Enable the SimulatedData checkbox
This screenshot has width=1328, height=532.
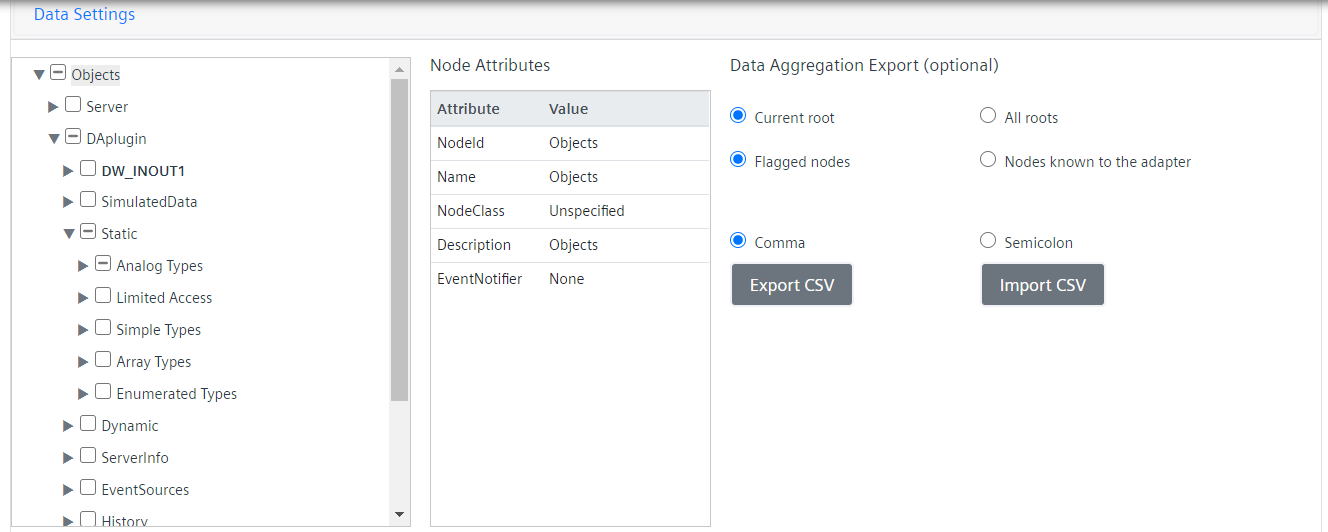[88, 201]
